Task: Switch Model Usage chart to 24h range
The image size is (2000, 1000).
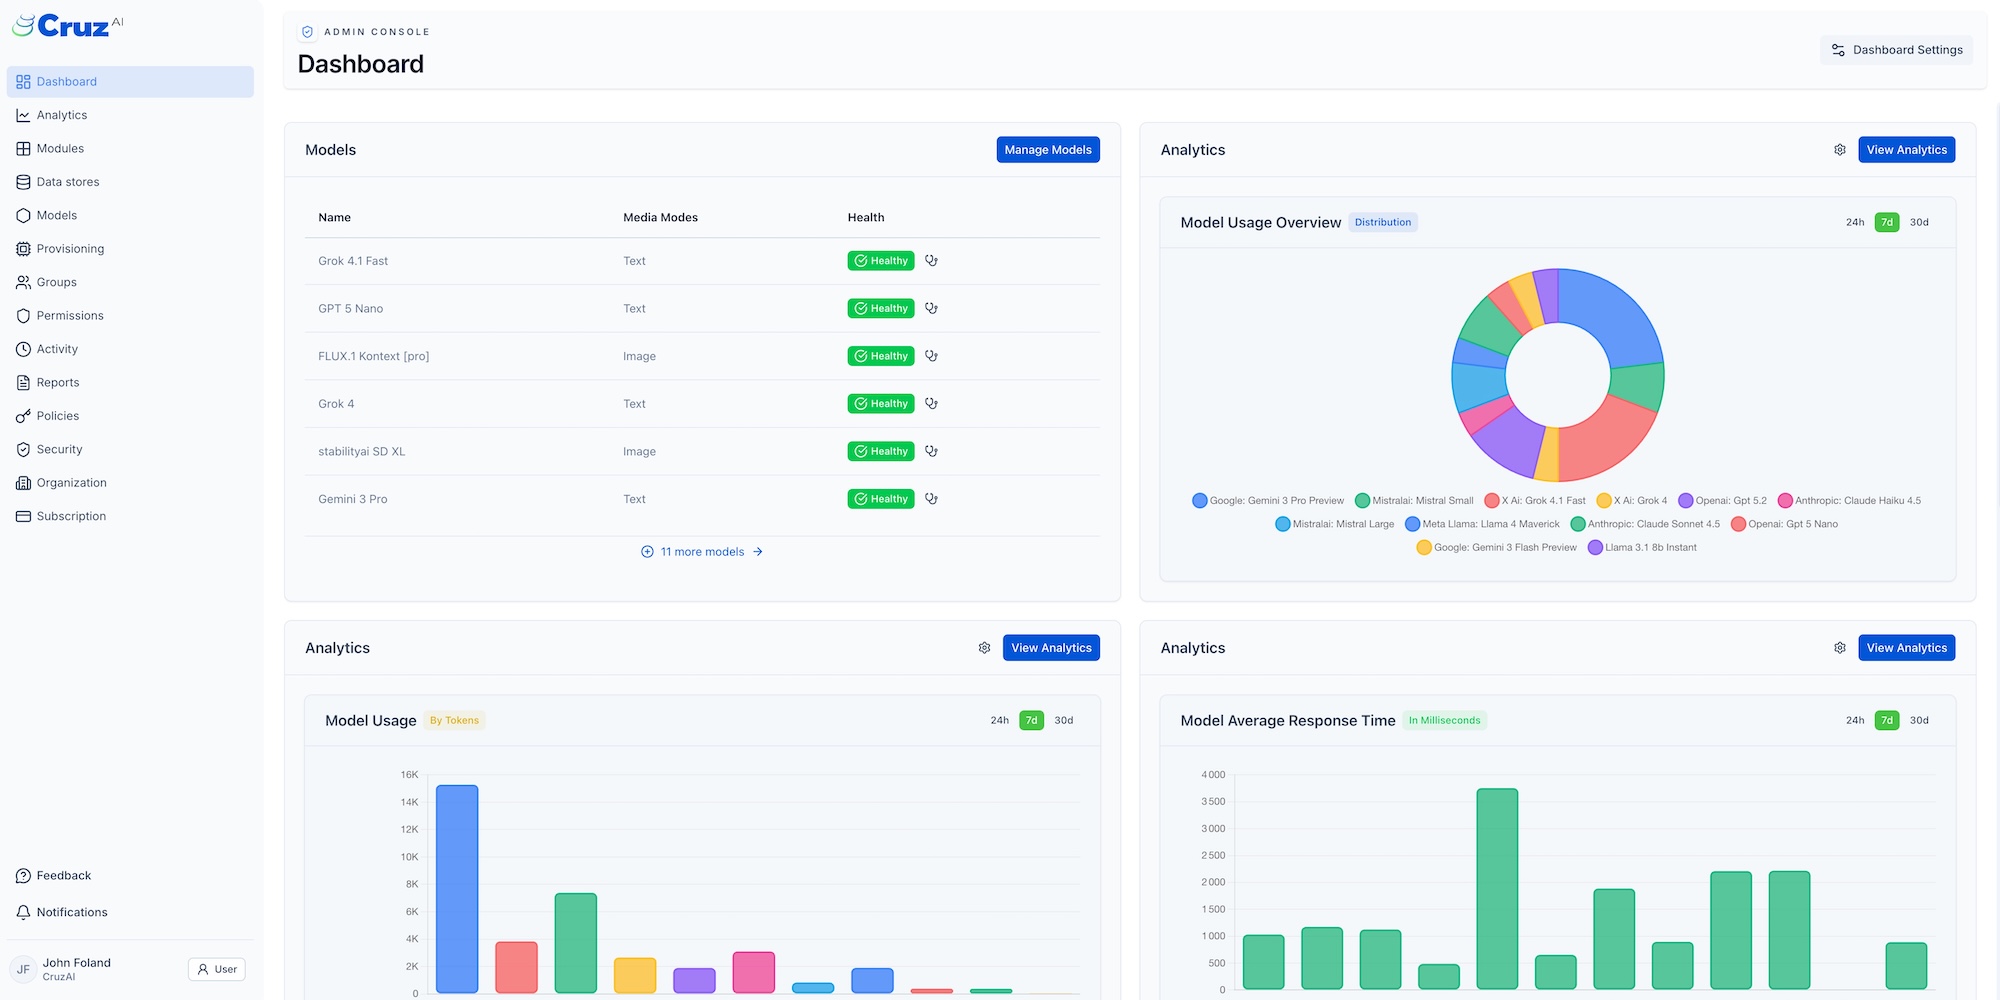Action: [x=999, y=719]
